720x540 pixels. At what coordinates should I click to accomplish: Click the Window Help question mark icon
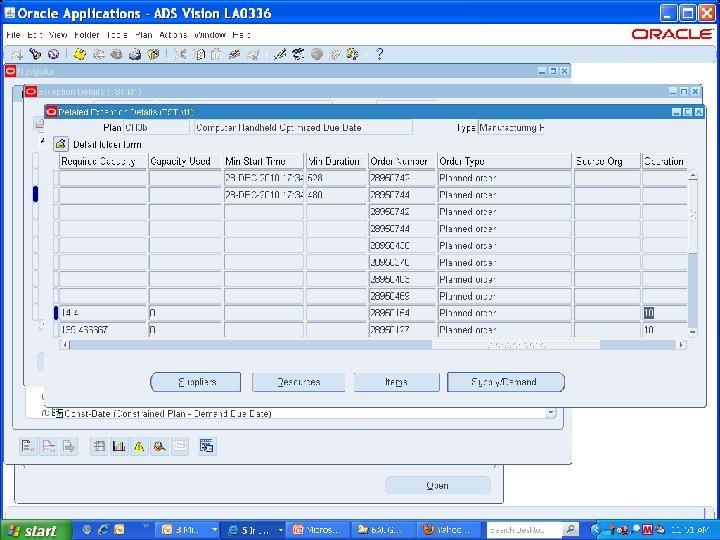coord(379,55)
